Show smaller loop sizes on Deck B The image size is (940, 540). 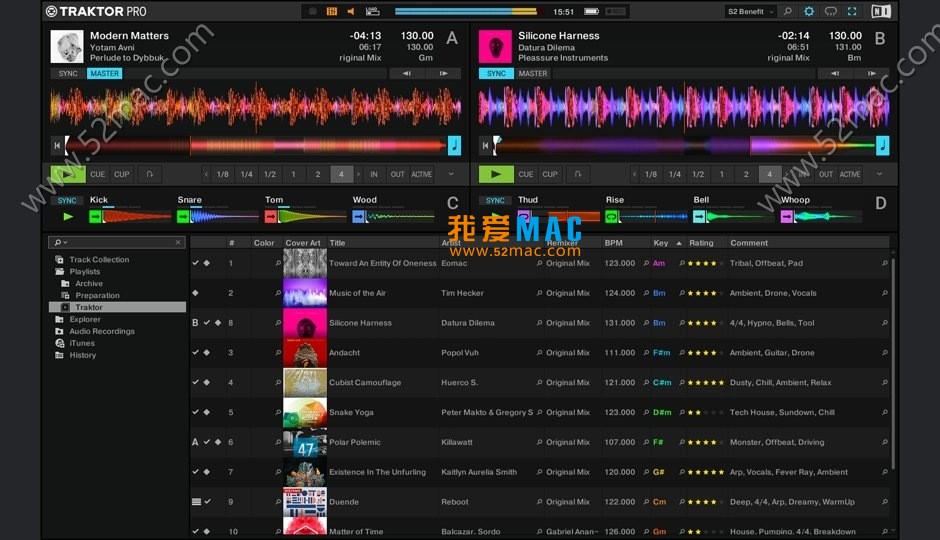(x=634, y=174)
